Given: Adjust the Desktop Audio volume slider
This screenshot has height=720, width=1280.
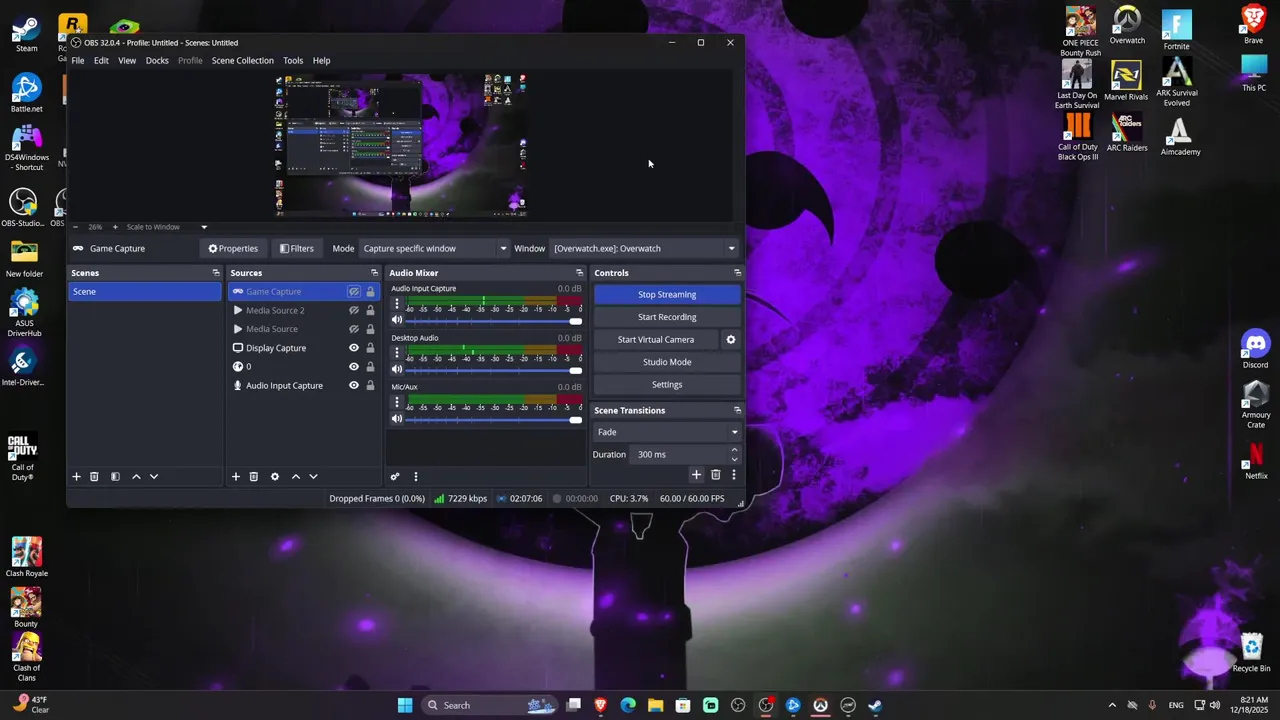Looking at the screenshot, I should (x=494, y=370).
